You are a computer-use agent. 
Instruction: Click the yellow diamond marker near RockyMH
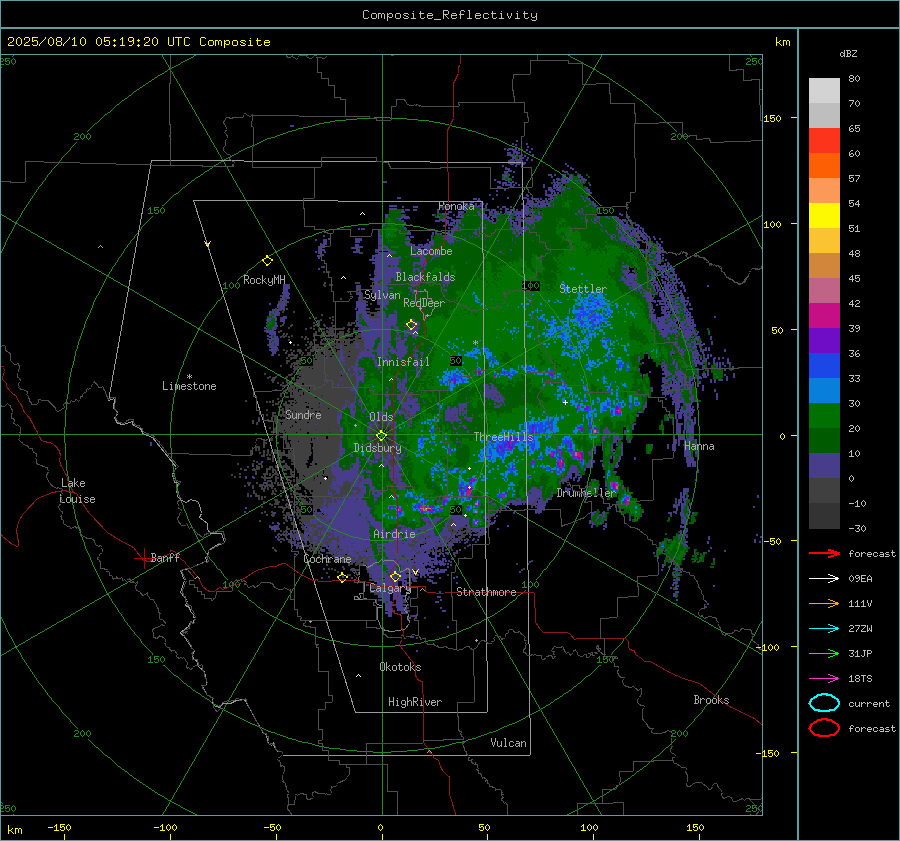click(x=267, y=261)
